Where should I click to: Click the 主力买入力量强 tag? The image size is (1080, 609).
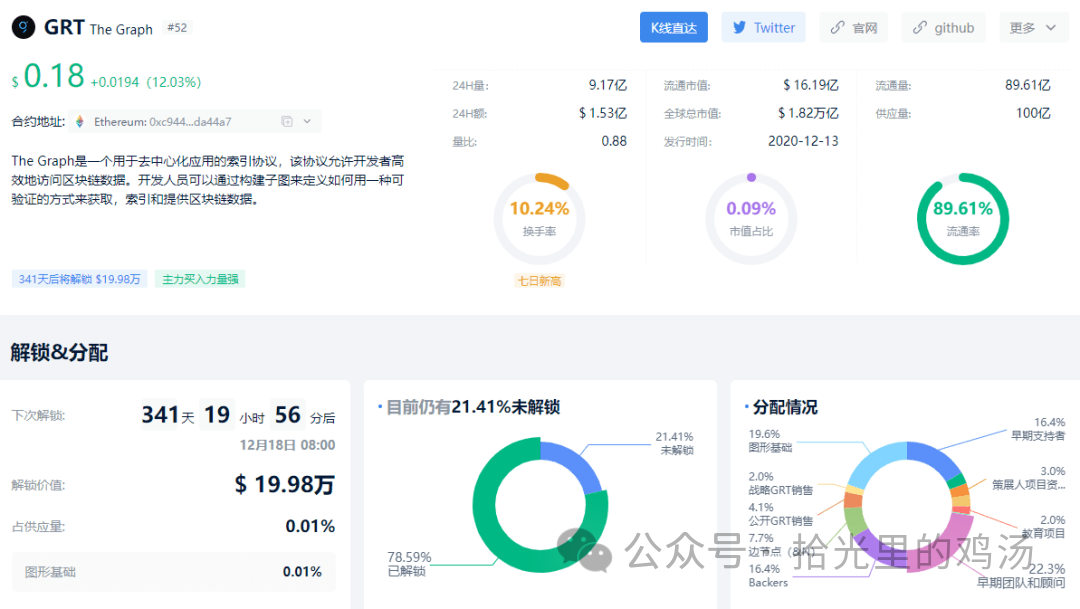pyautogui.click(x=200, y=279)
